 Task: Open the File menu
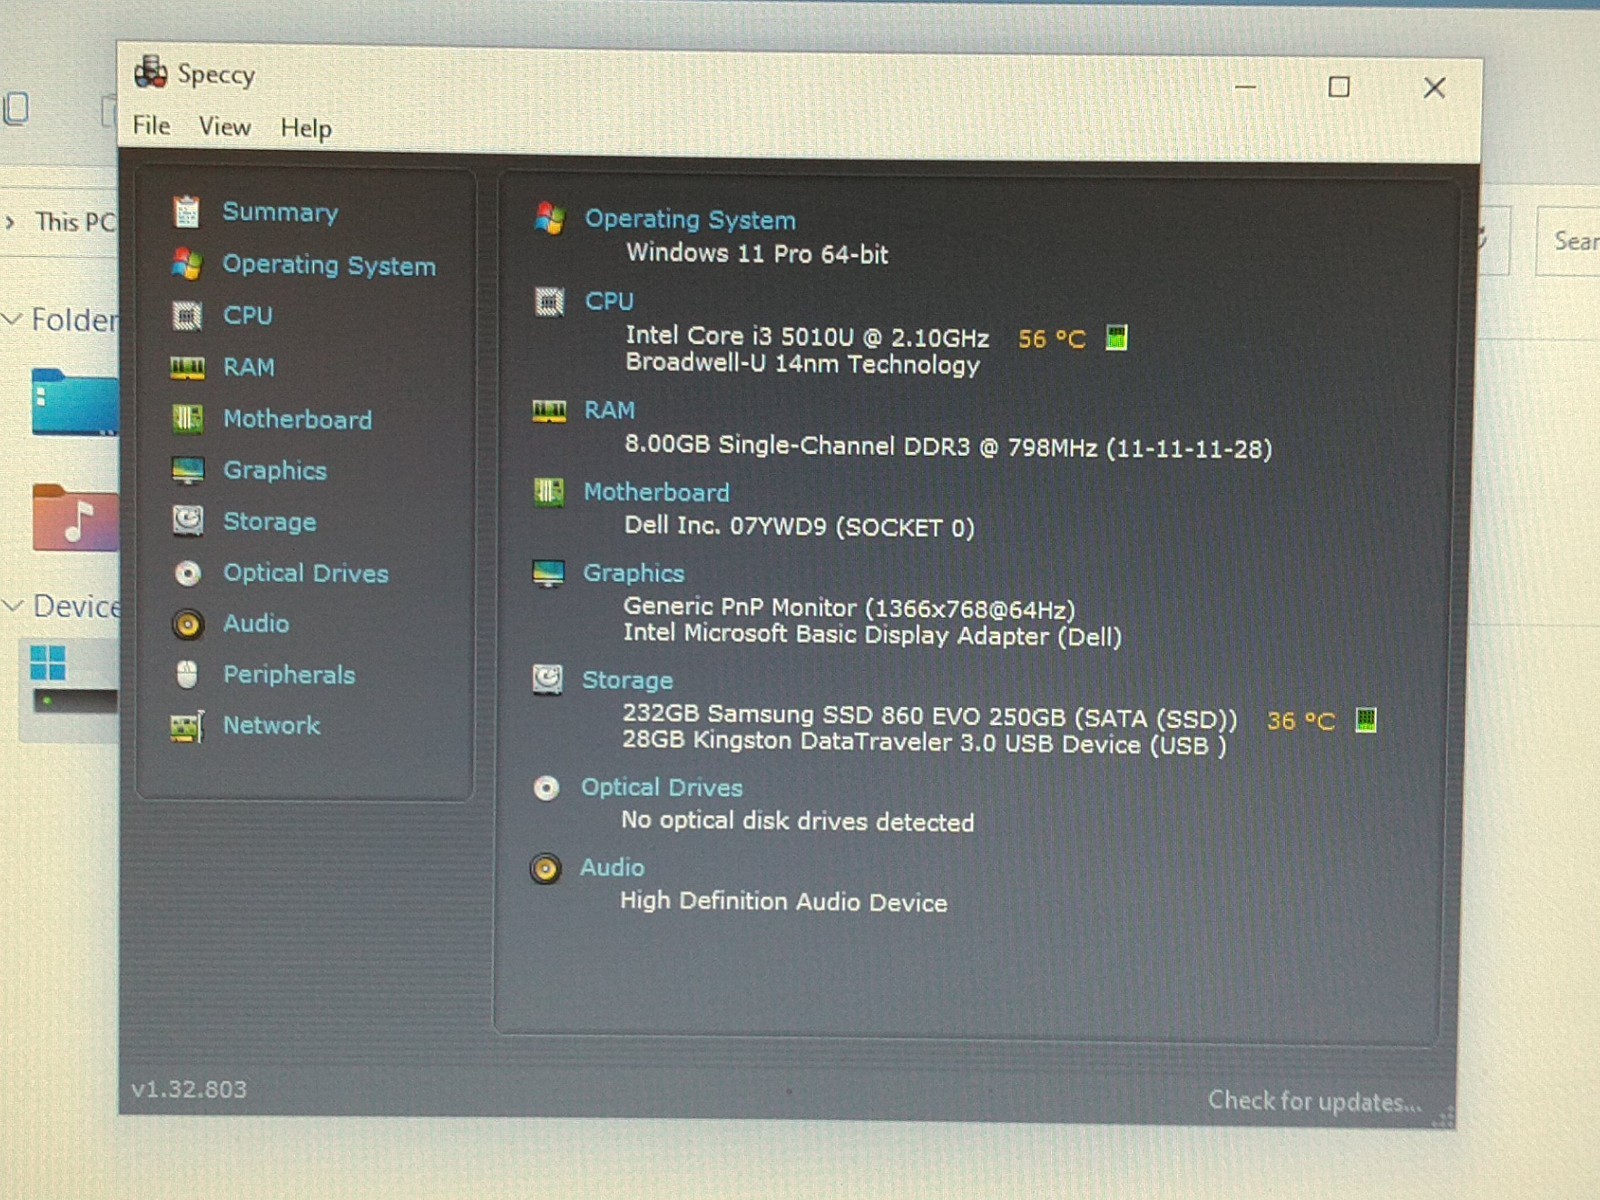151,126
